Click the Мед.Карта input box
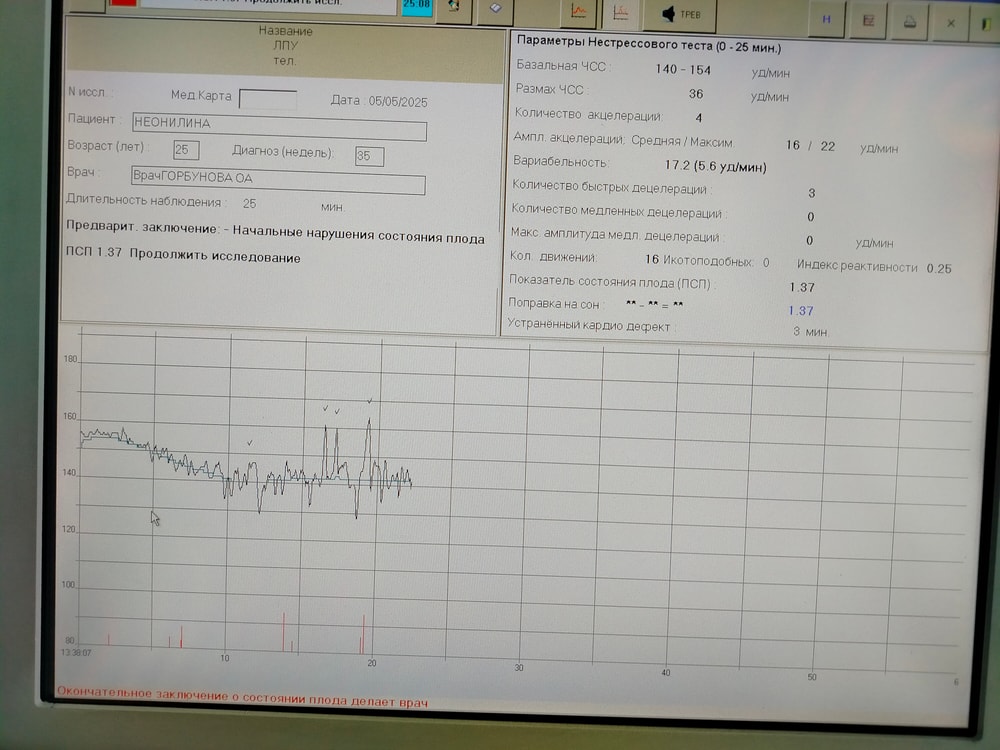The width and height of the screenshot is (1000, 750). click(x=267, y=99)
